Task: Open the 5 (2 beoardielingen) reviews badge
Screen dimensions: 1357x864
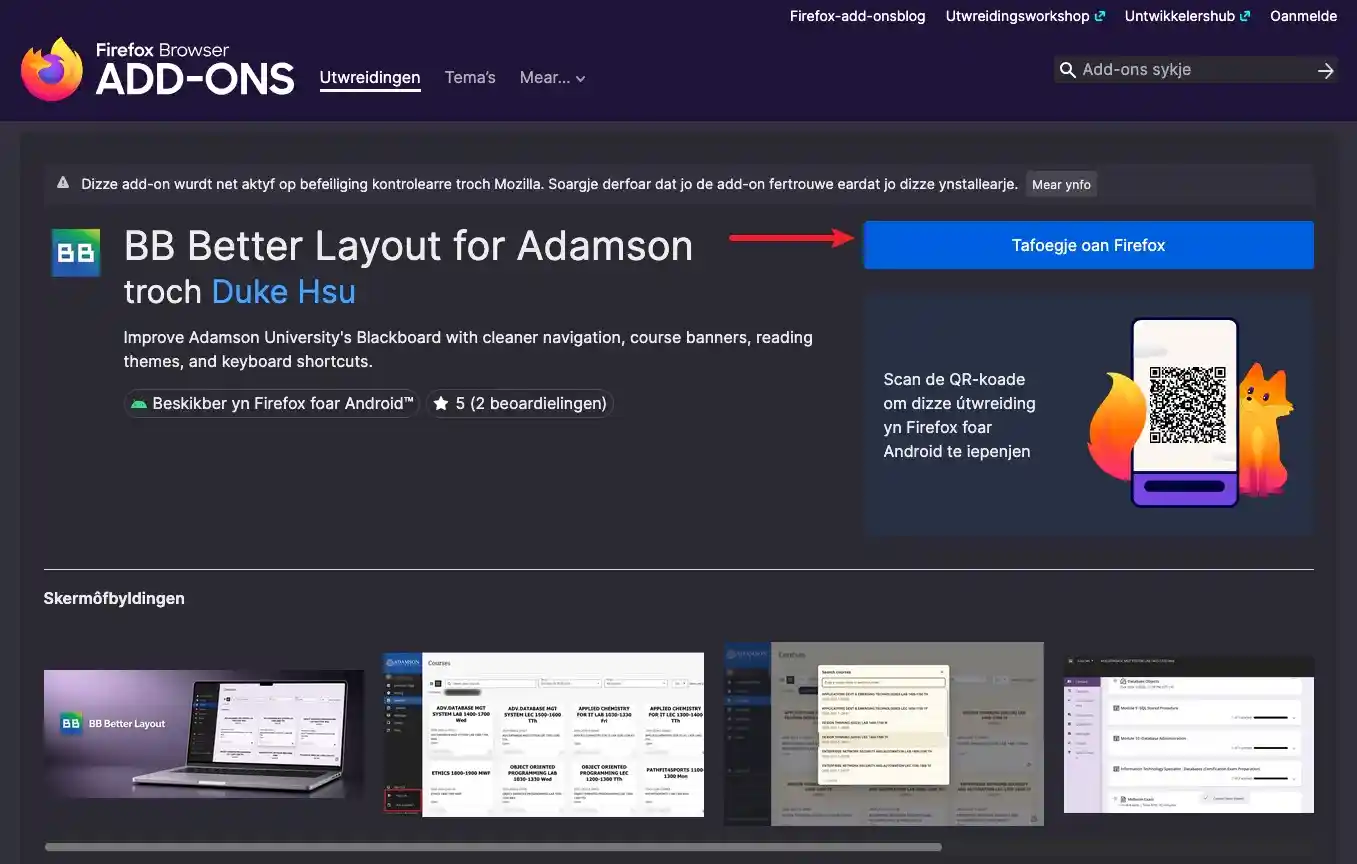Action: 520,404
